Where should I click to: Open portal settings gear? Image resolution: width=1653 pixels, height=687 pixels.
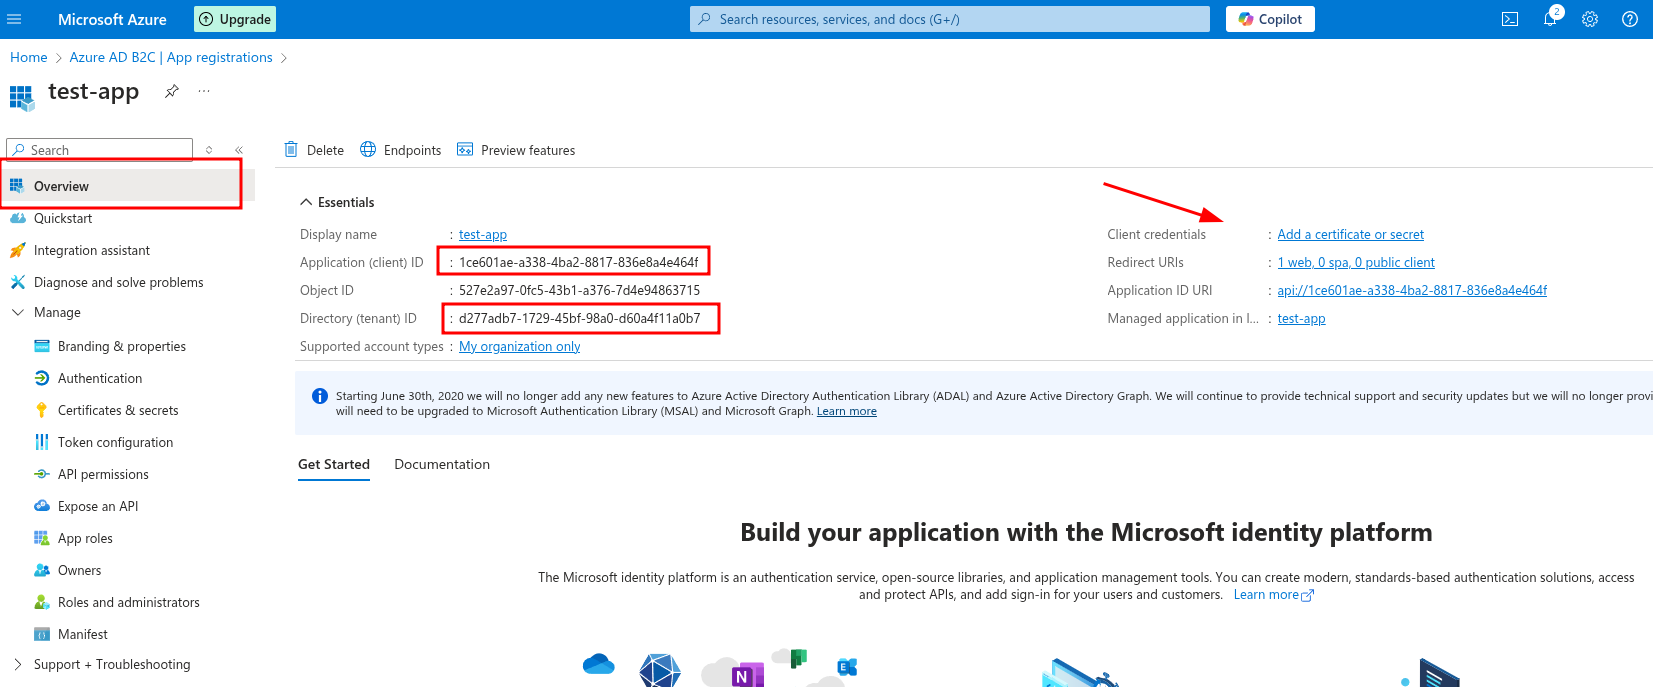point(1590,19)
